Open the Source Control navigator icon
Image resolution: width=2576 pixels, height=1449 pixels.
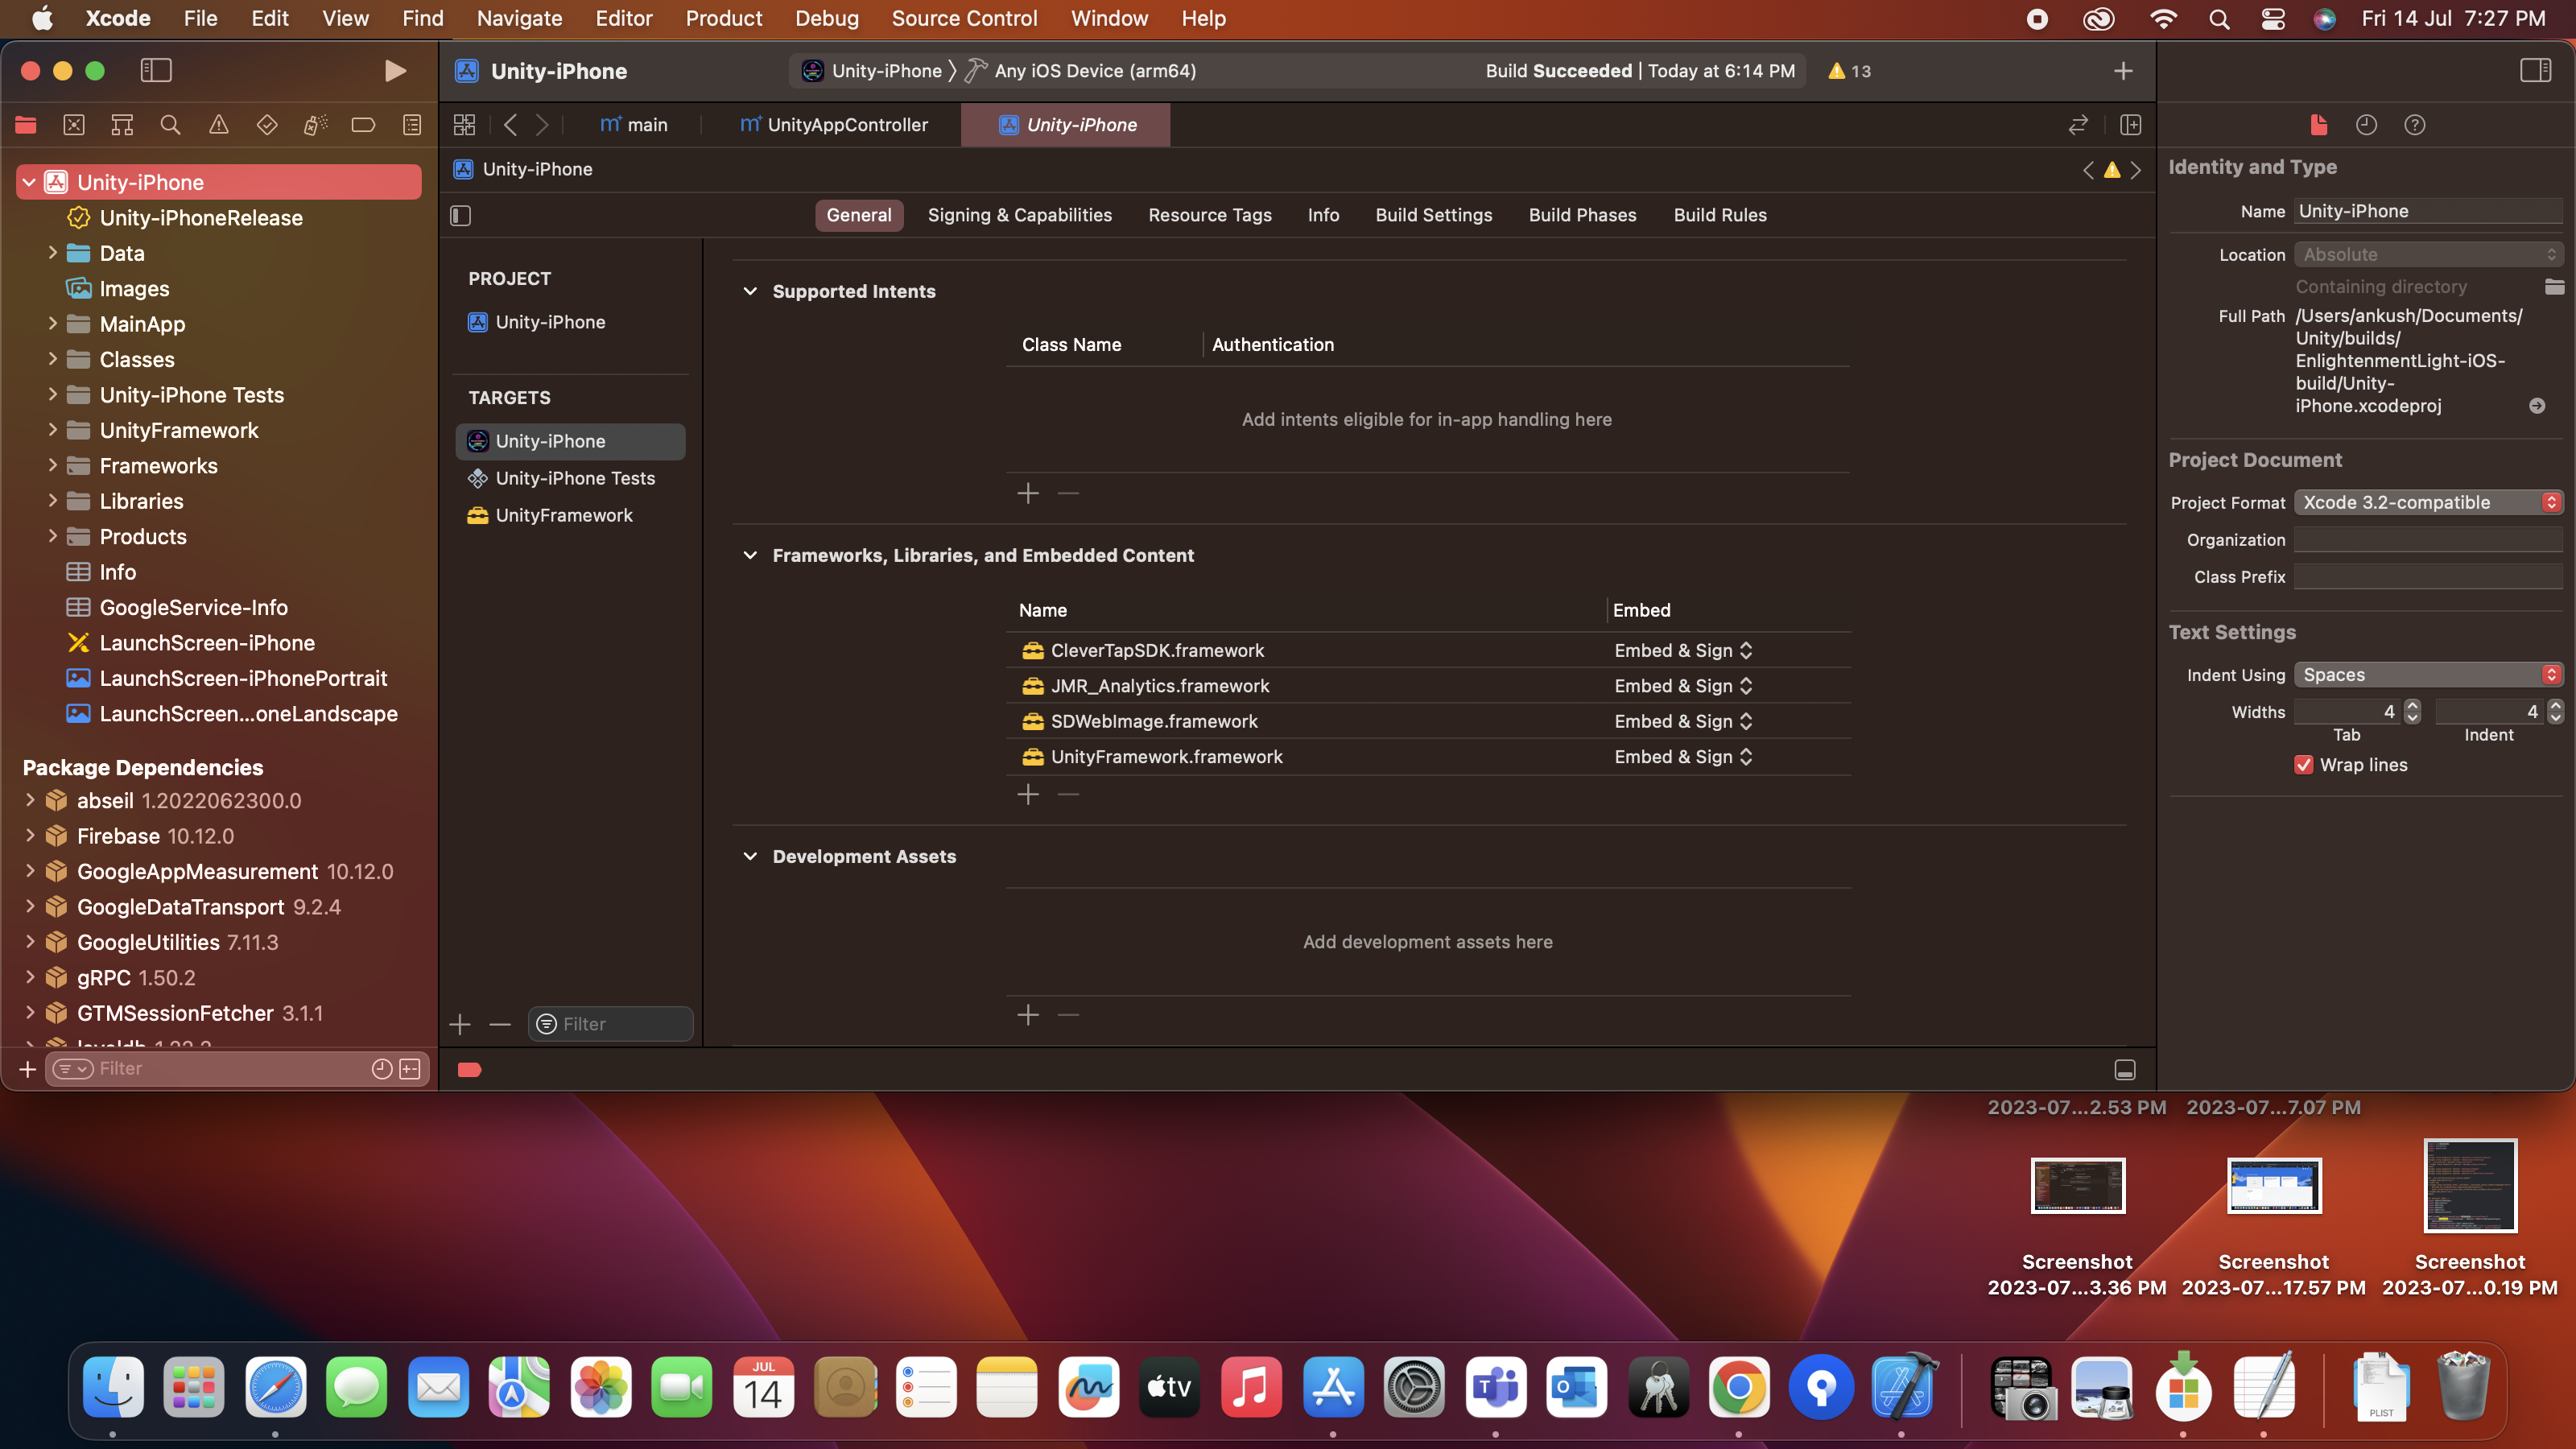(x=74, y=125)
